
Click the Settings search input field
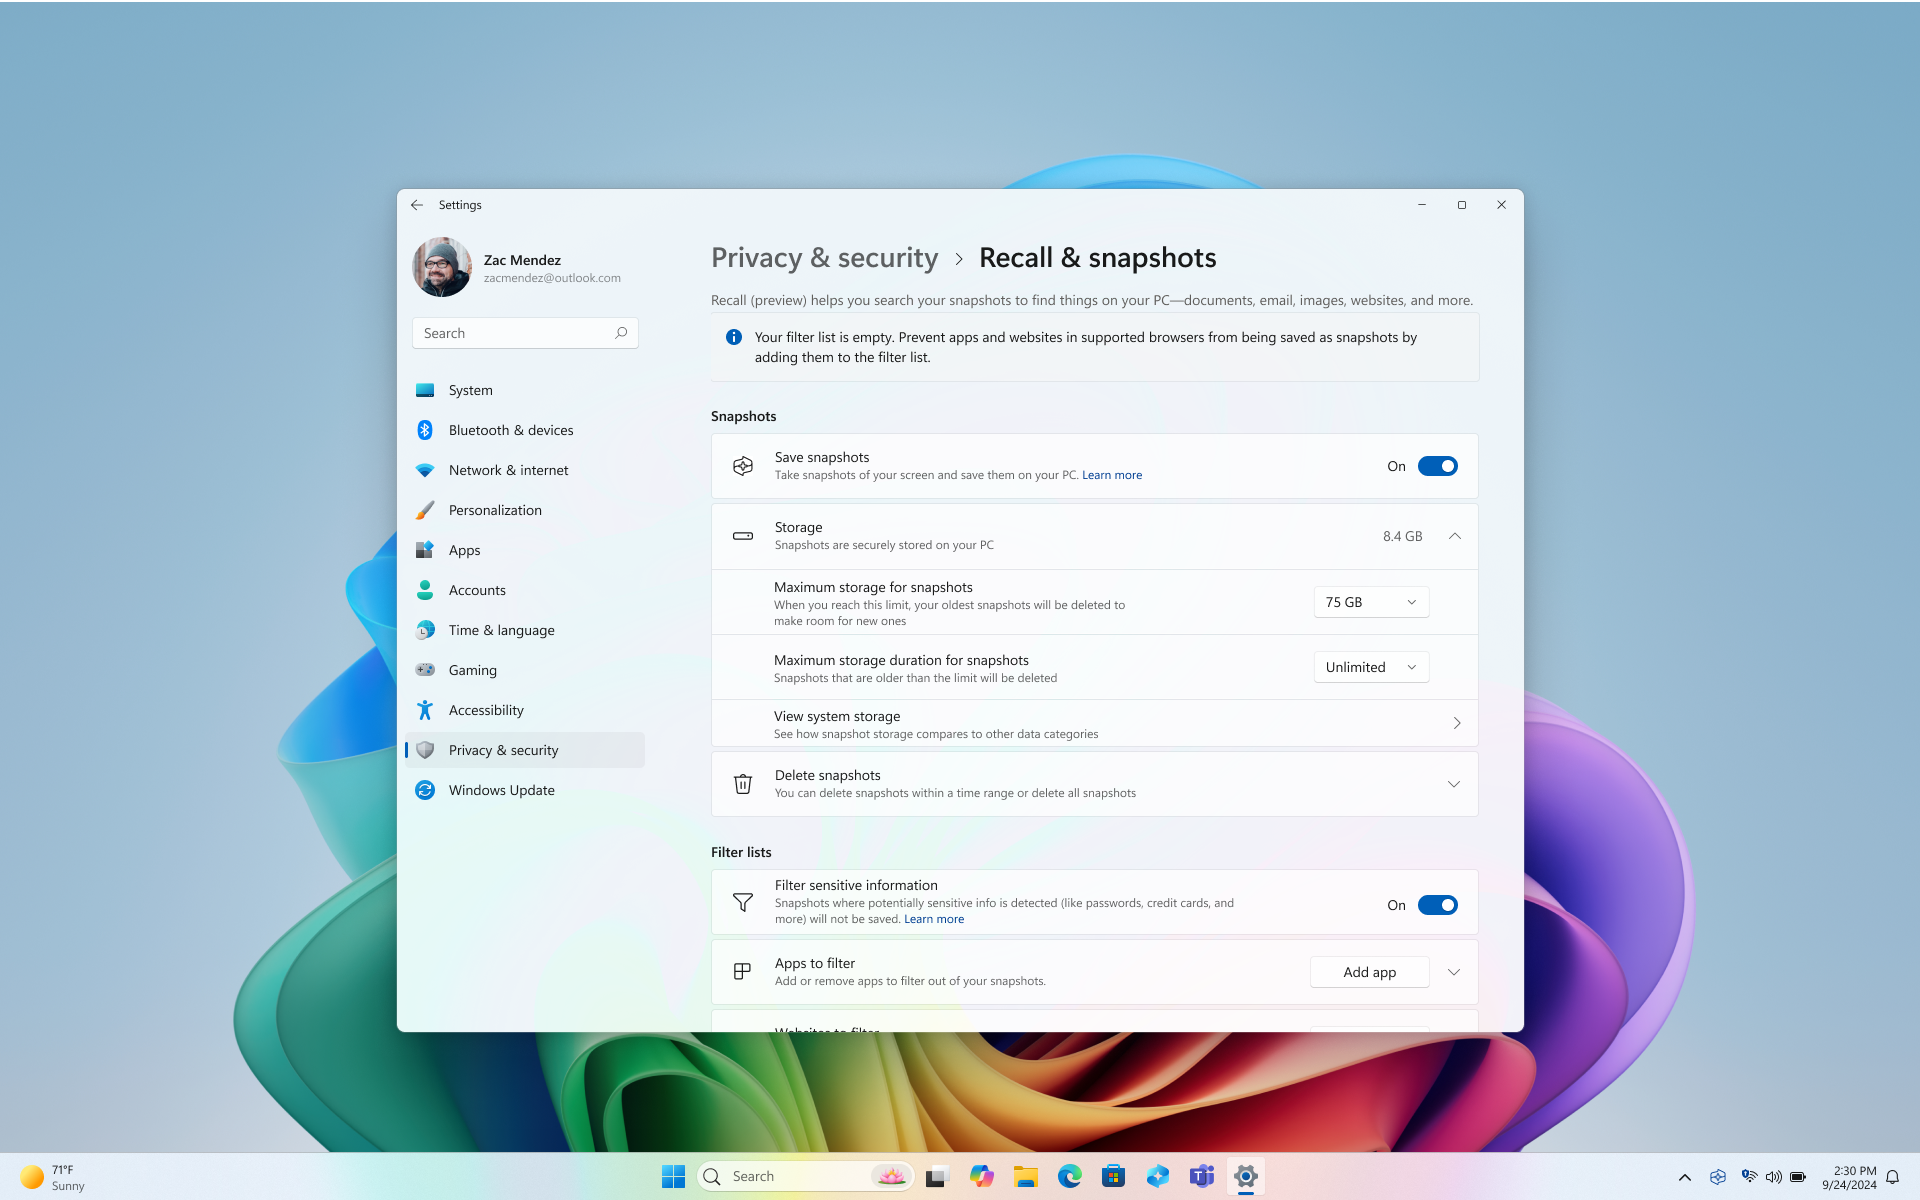[525, 332]
